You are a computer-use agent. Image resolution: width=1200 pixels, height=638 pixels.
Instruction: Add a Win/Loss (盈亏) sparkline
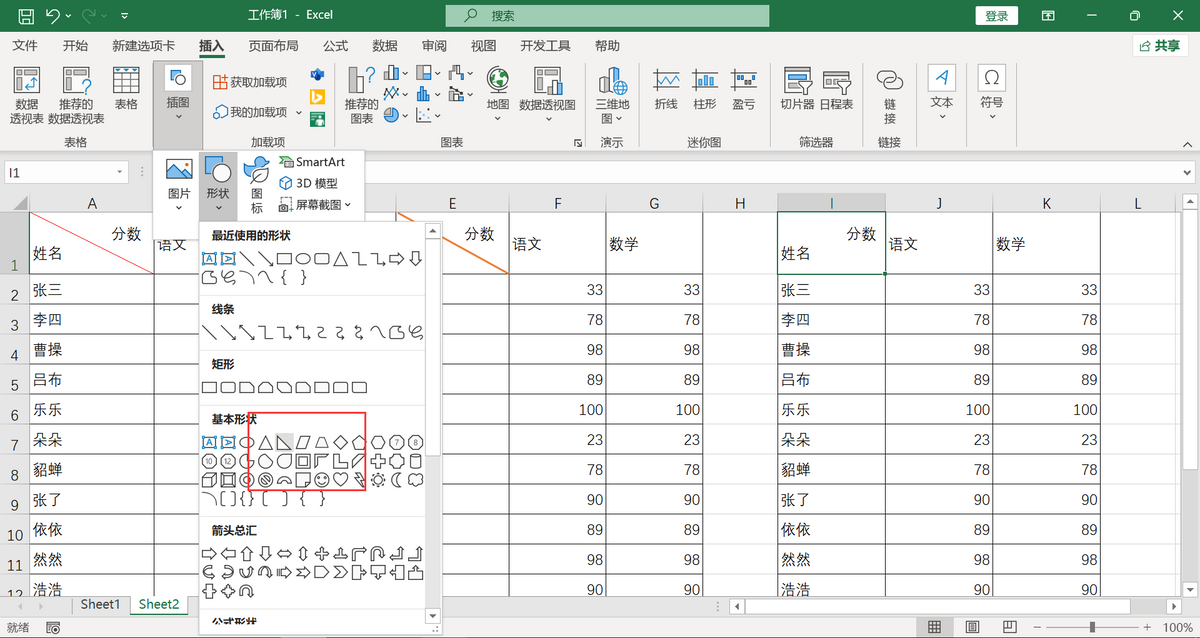743,88
